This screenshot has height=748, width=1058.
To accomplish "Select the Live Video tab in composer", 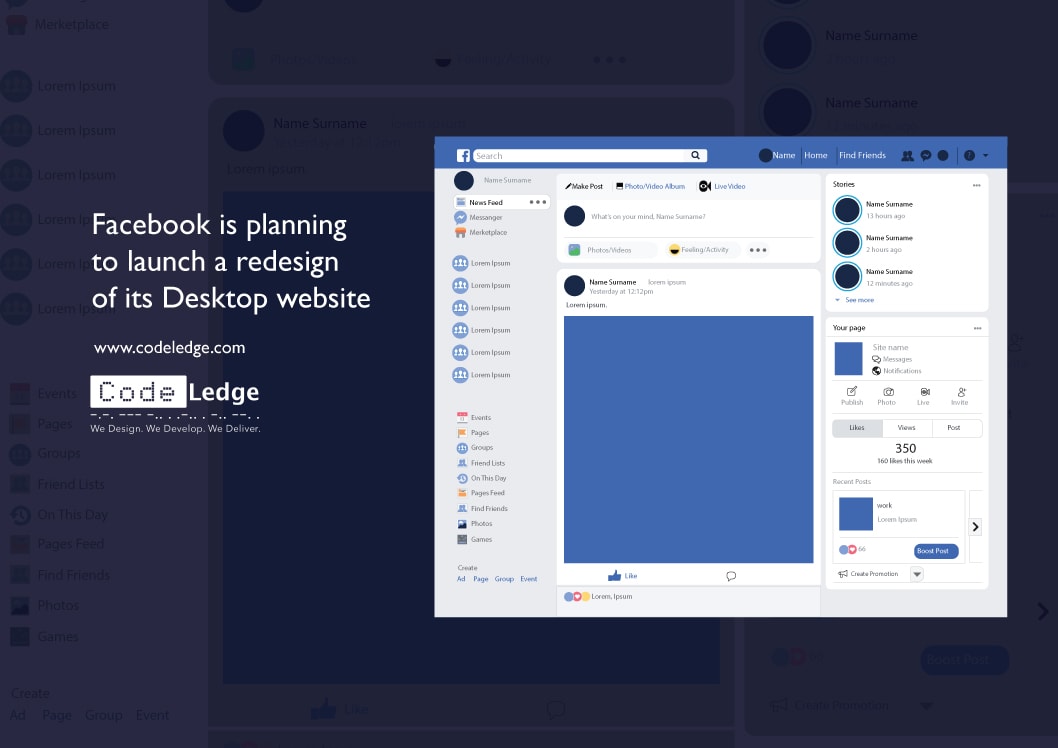I will click(722, 186).
